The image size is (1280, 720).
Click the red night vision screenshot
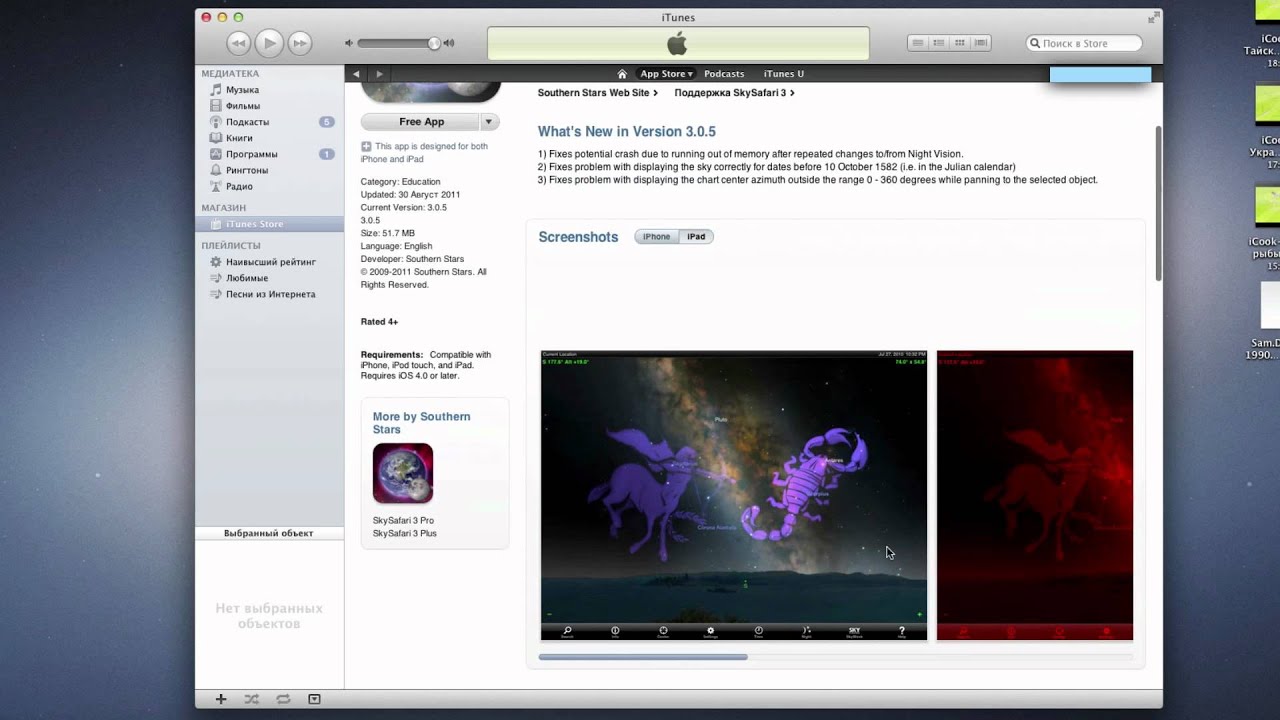click(1035, 495)
